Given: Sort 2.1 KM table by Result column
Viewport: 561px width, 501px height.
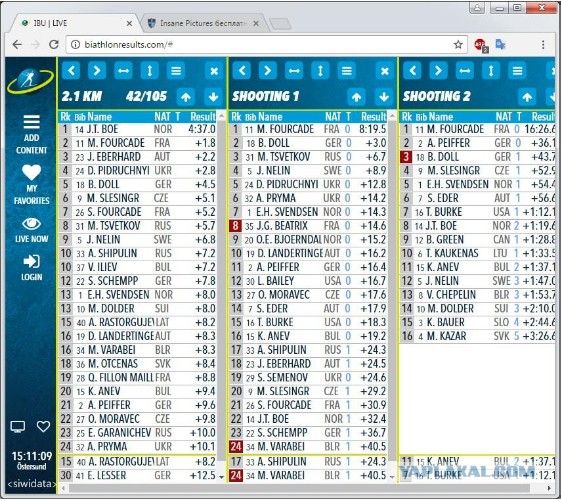Looking at the screenshot, I should [x=203, y=117].
